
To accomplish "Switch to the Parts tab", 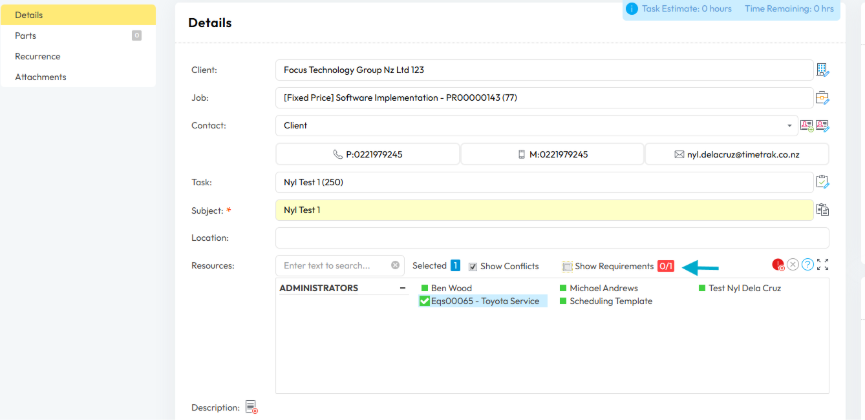I will pyautogui.click(x=26, y=36).
